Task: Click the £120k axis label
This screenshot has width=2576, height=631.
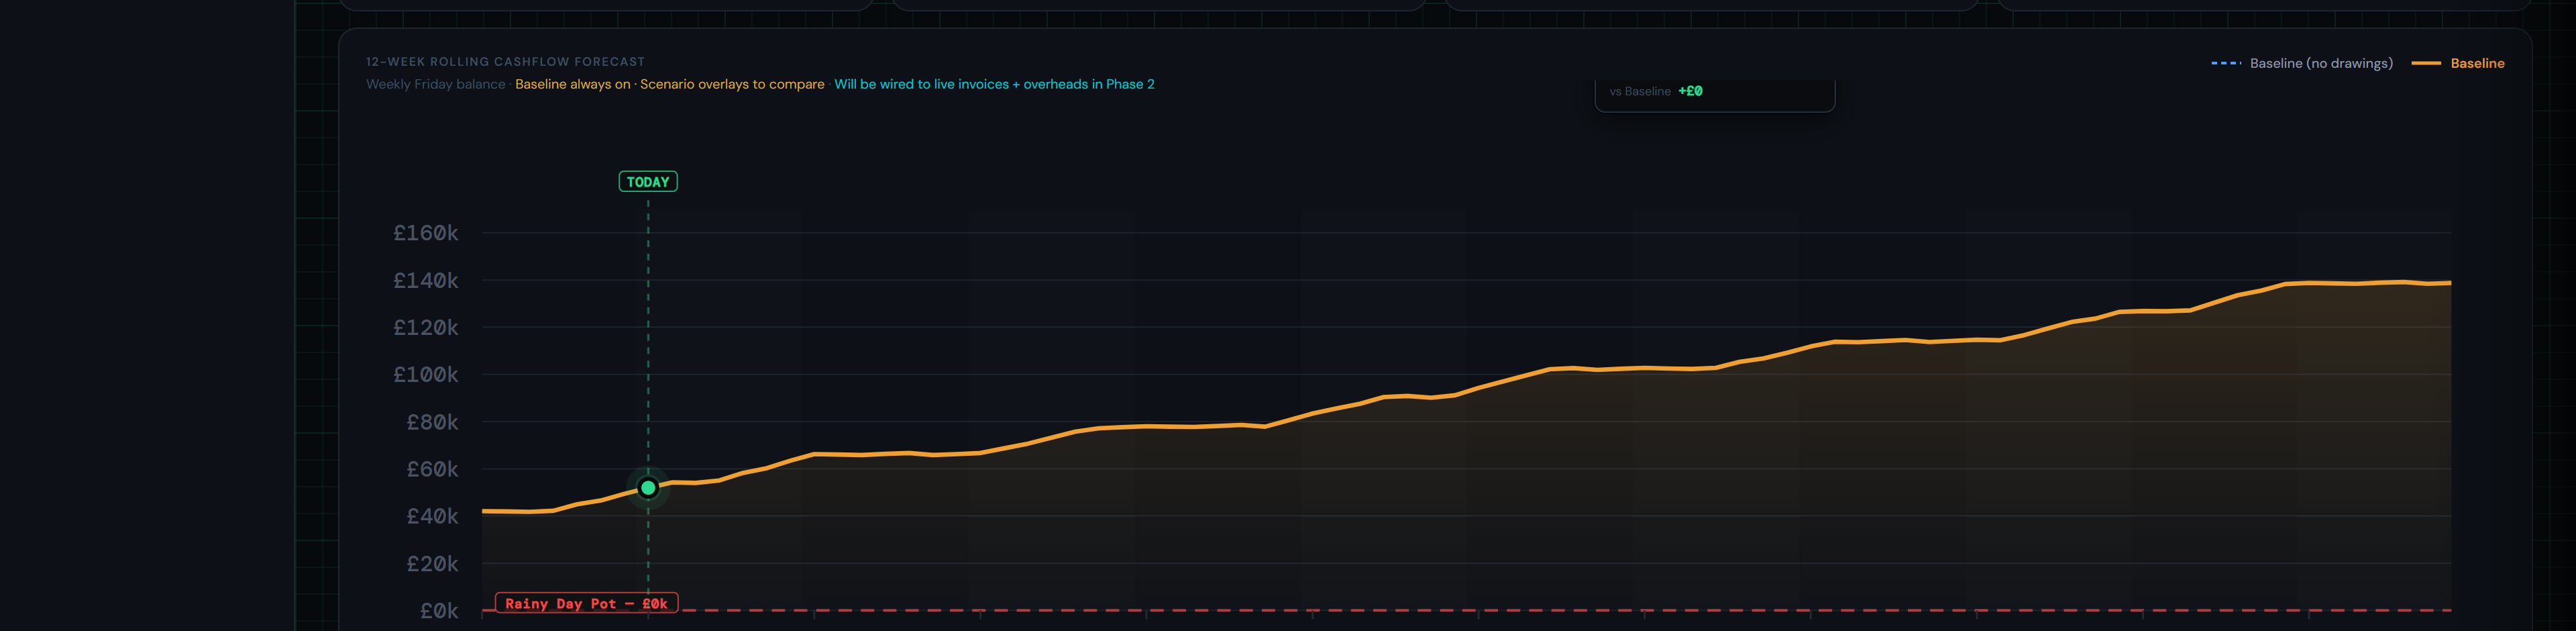Action: tap(426, 328)
